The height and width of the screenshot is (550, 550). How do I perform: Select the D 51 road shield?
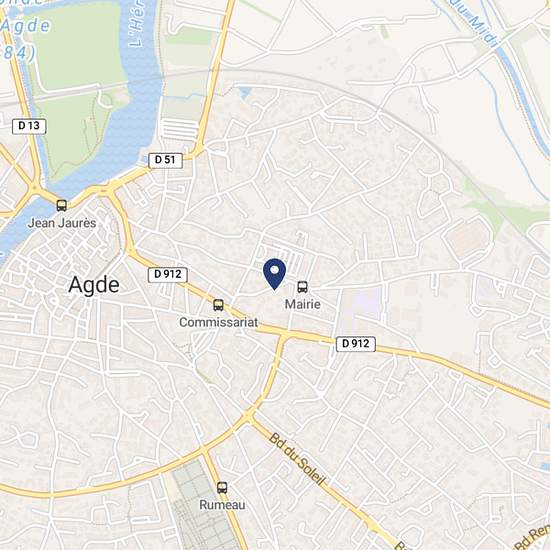click(x=165, y=160)
